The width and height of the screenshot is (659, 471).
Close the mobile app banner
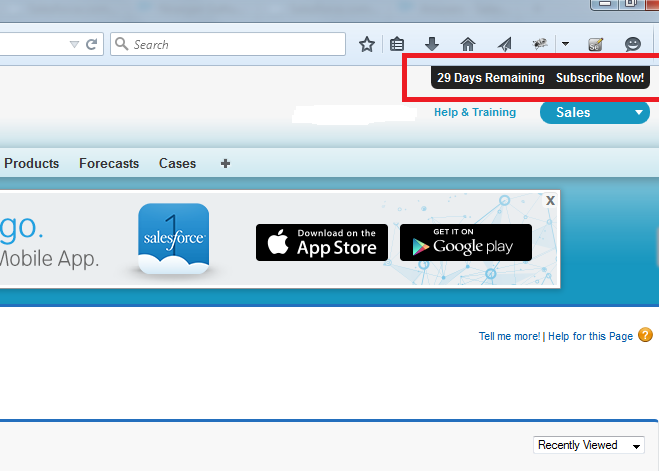click(x=550, y=200)
